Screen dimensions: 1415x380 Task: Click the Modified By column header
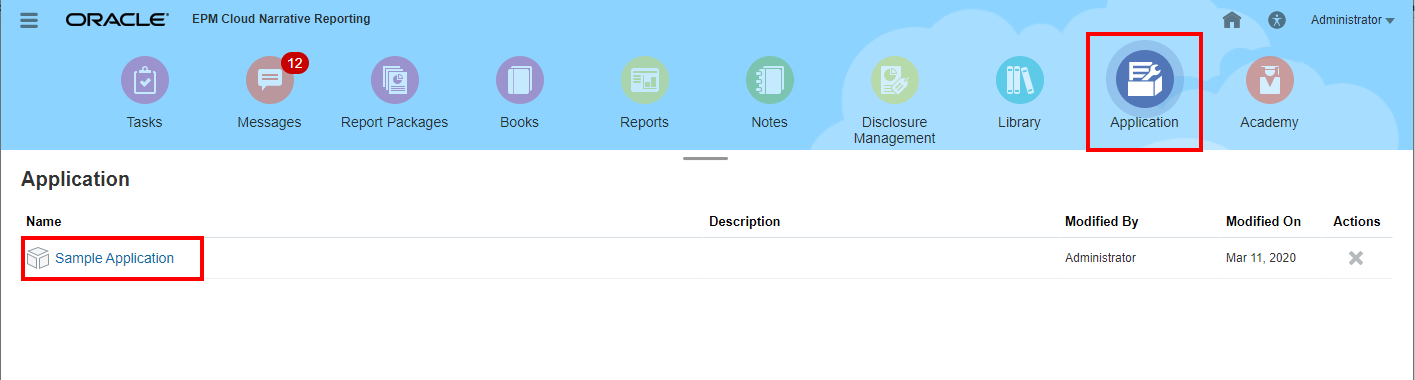point(1101,221)
